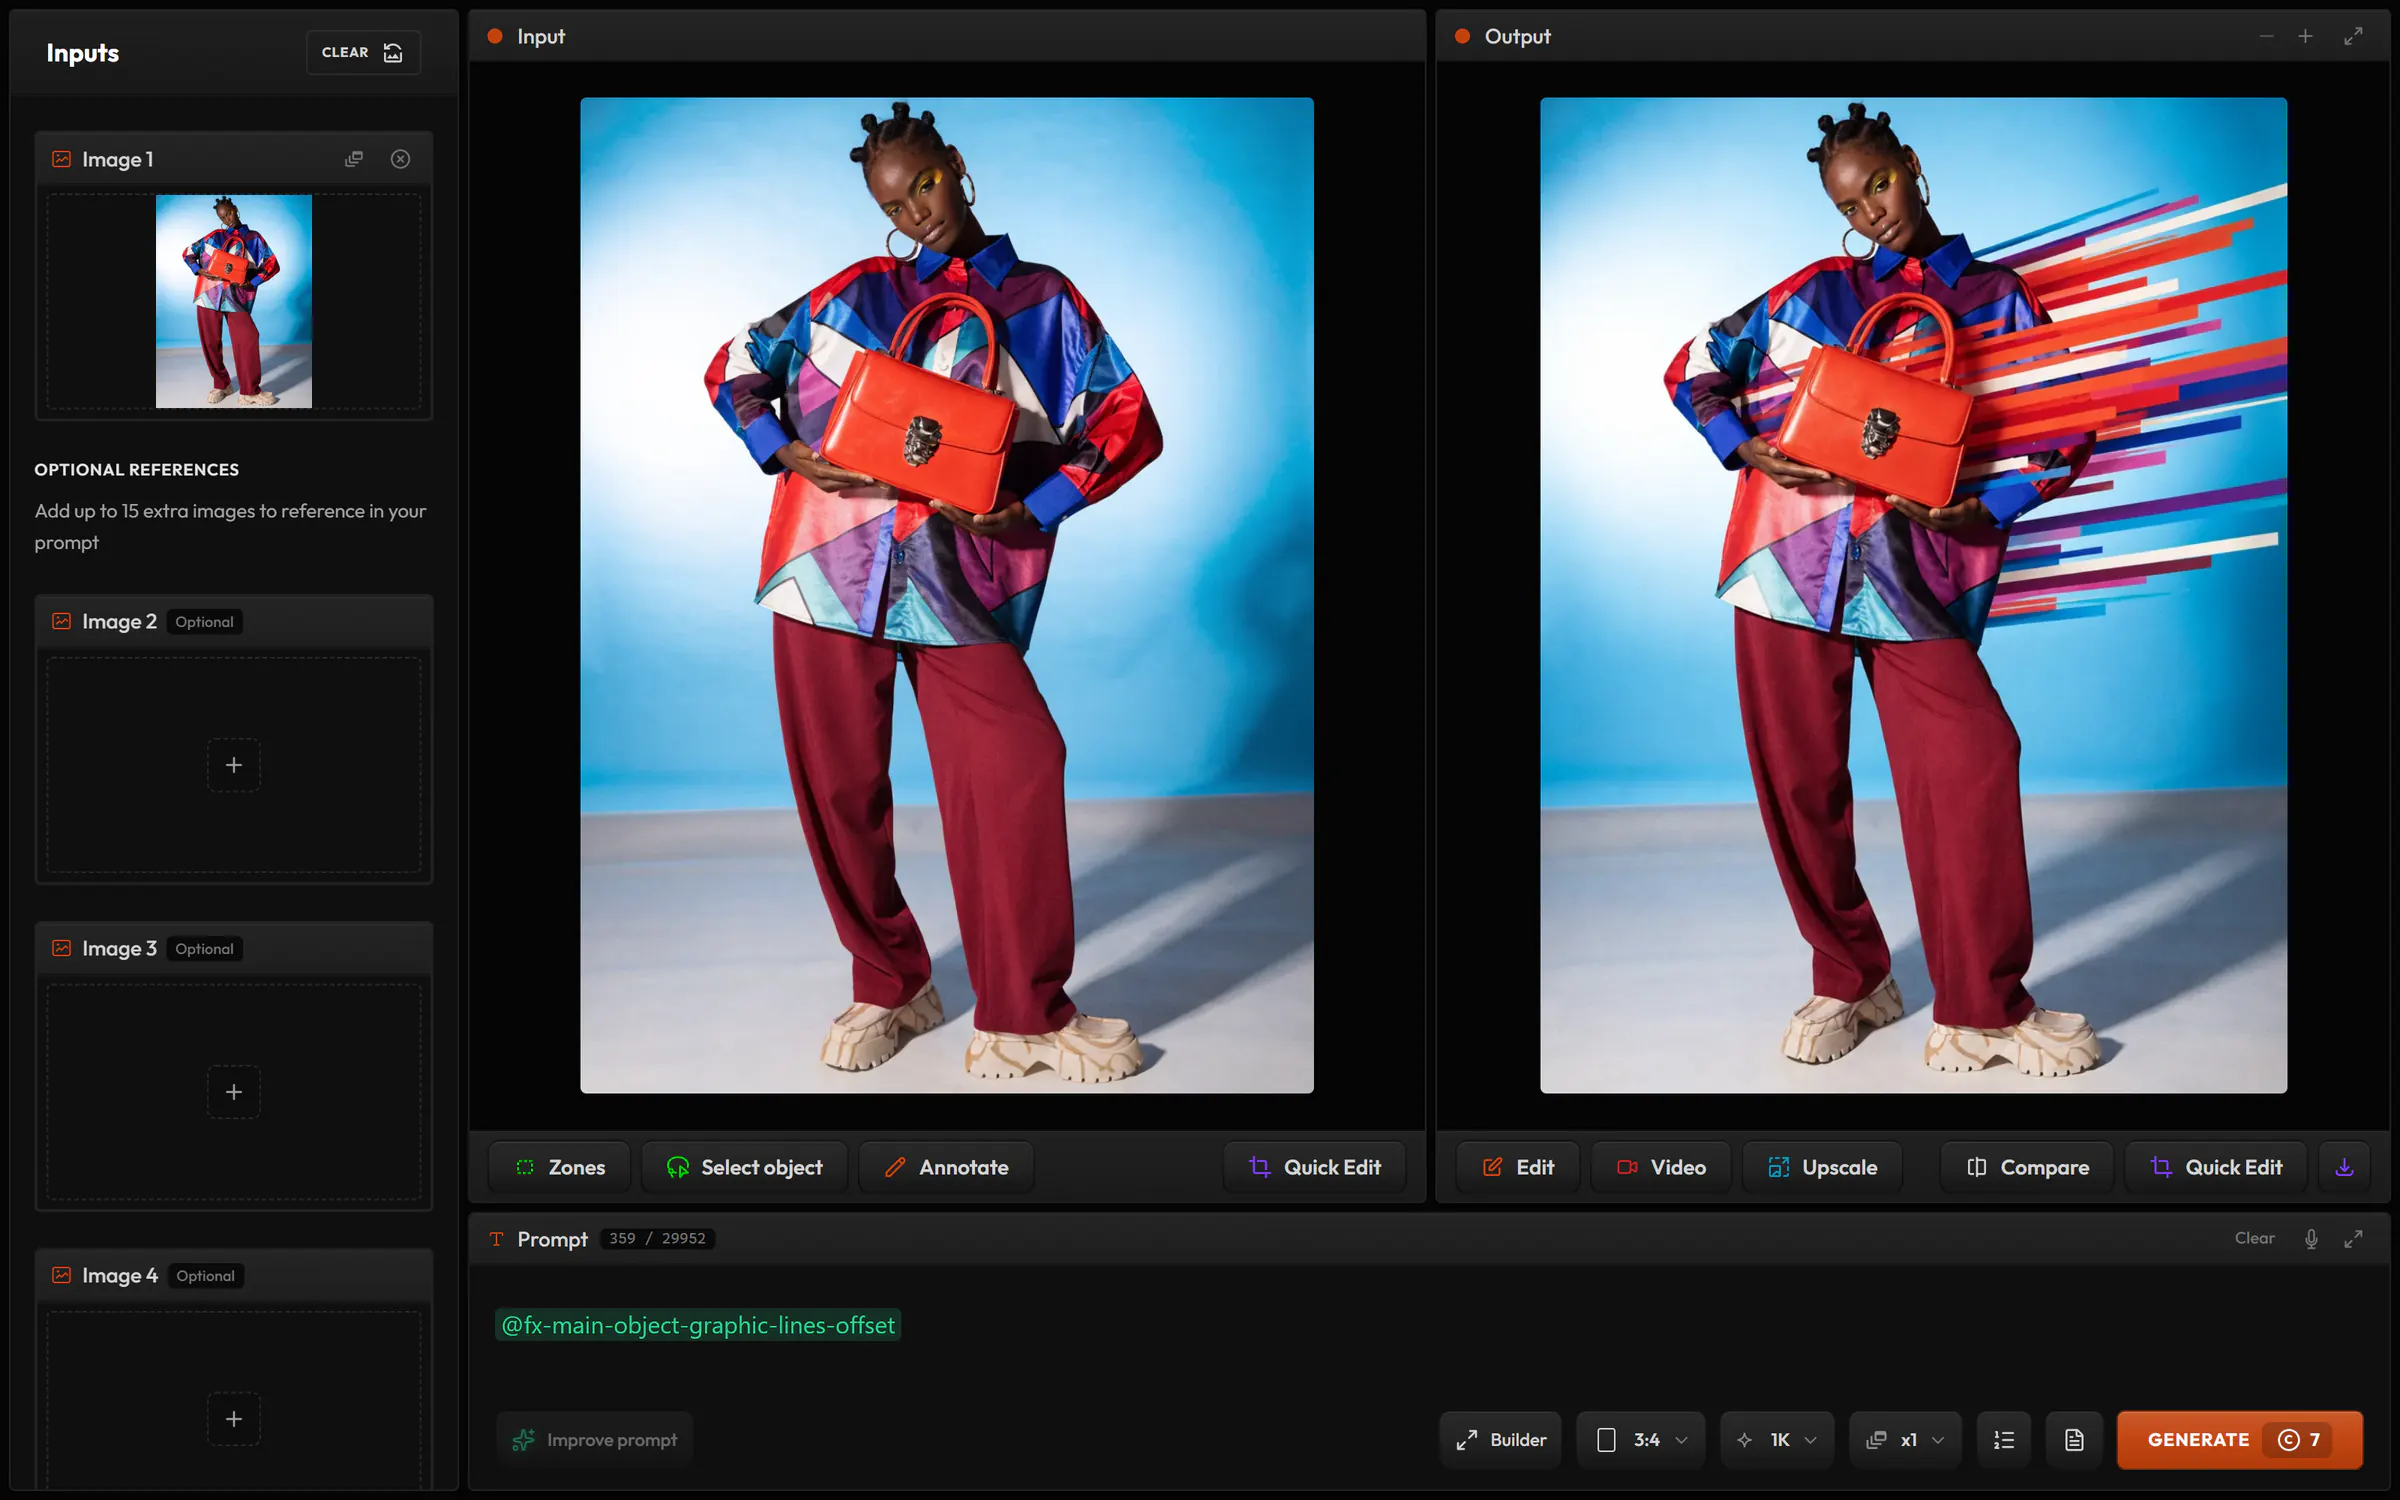This screenshot has height=1500, width=2400.
Task: Zoom out the Output panel
Action: [2266, 36]
